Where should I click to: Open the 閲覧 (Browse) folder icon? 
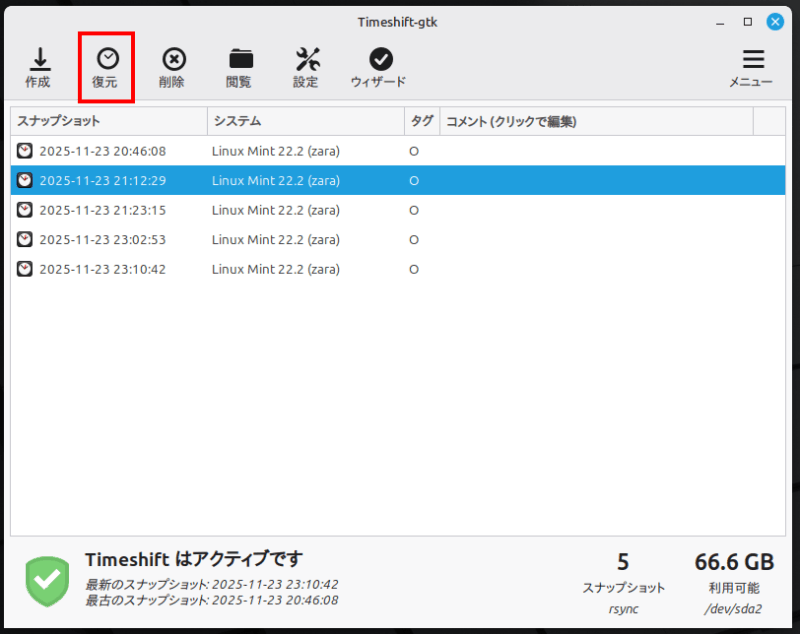(239, 60)
